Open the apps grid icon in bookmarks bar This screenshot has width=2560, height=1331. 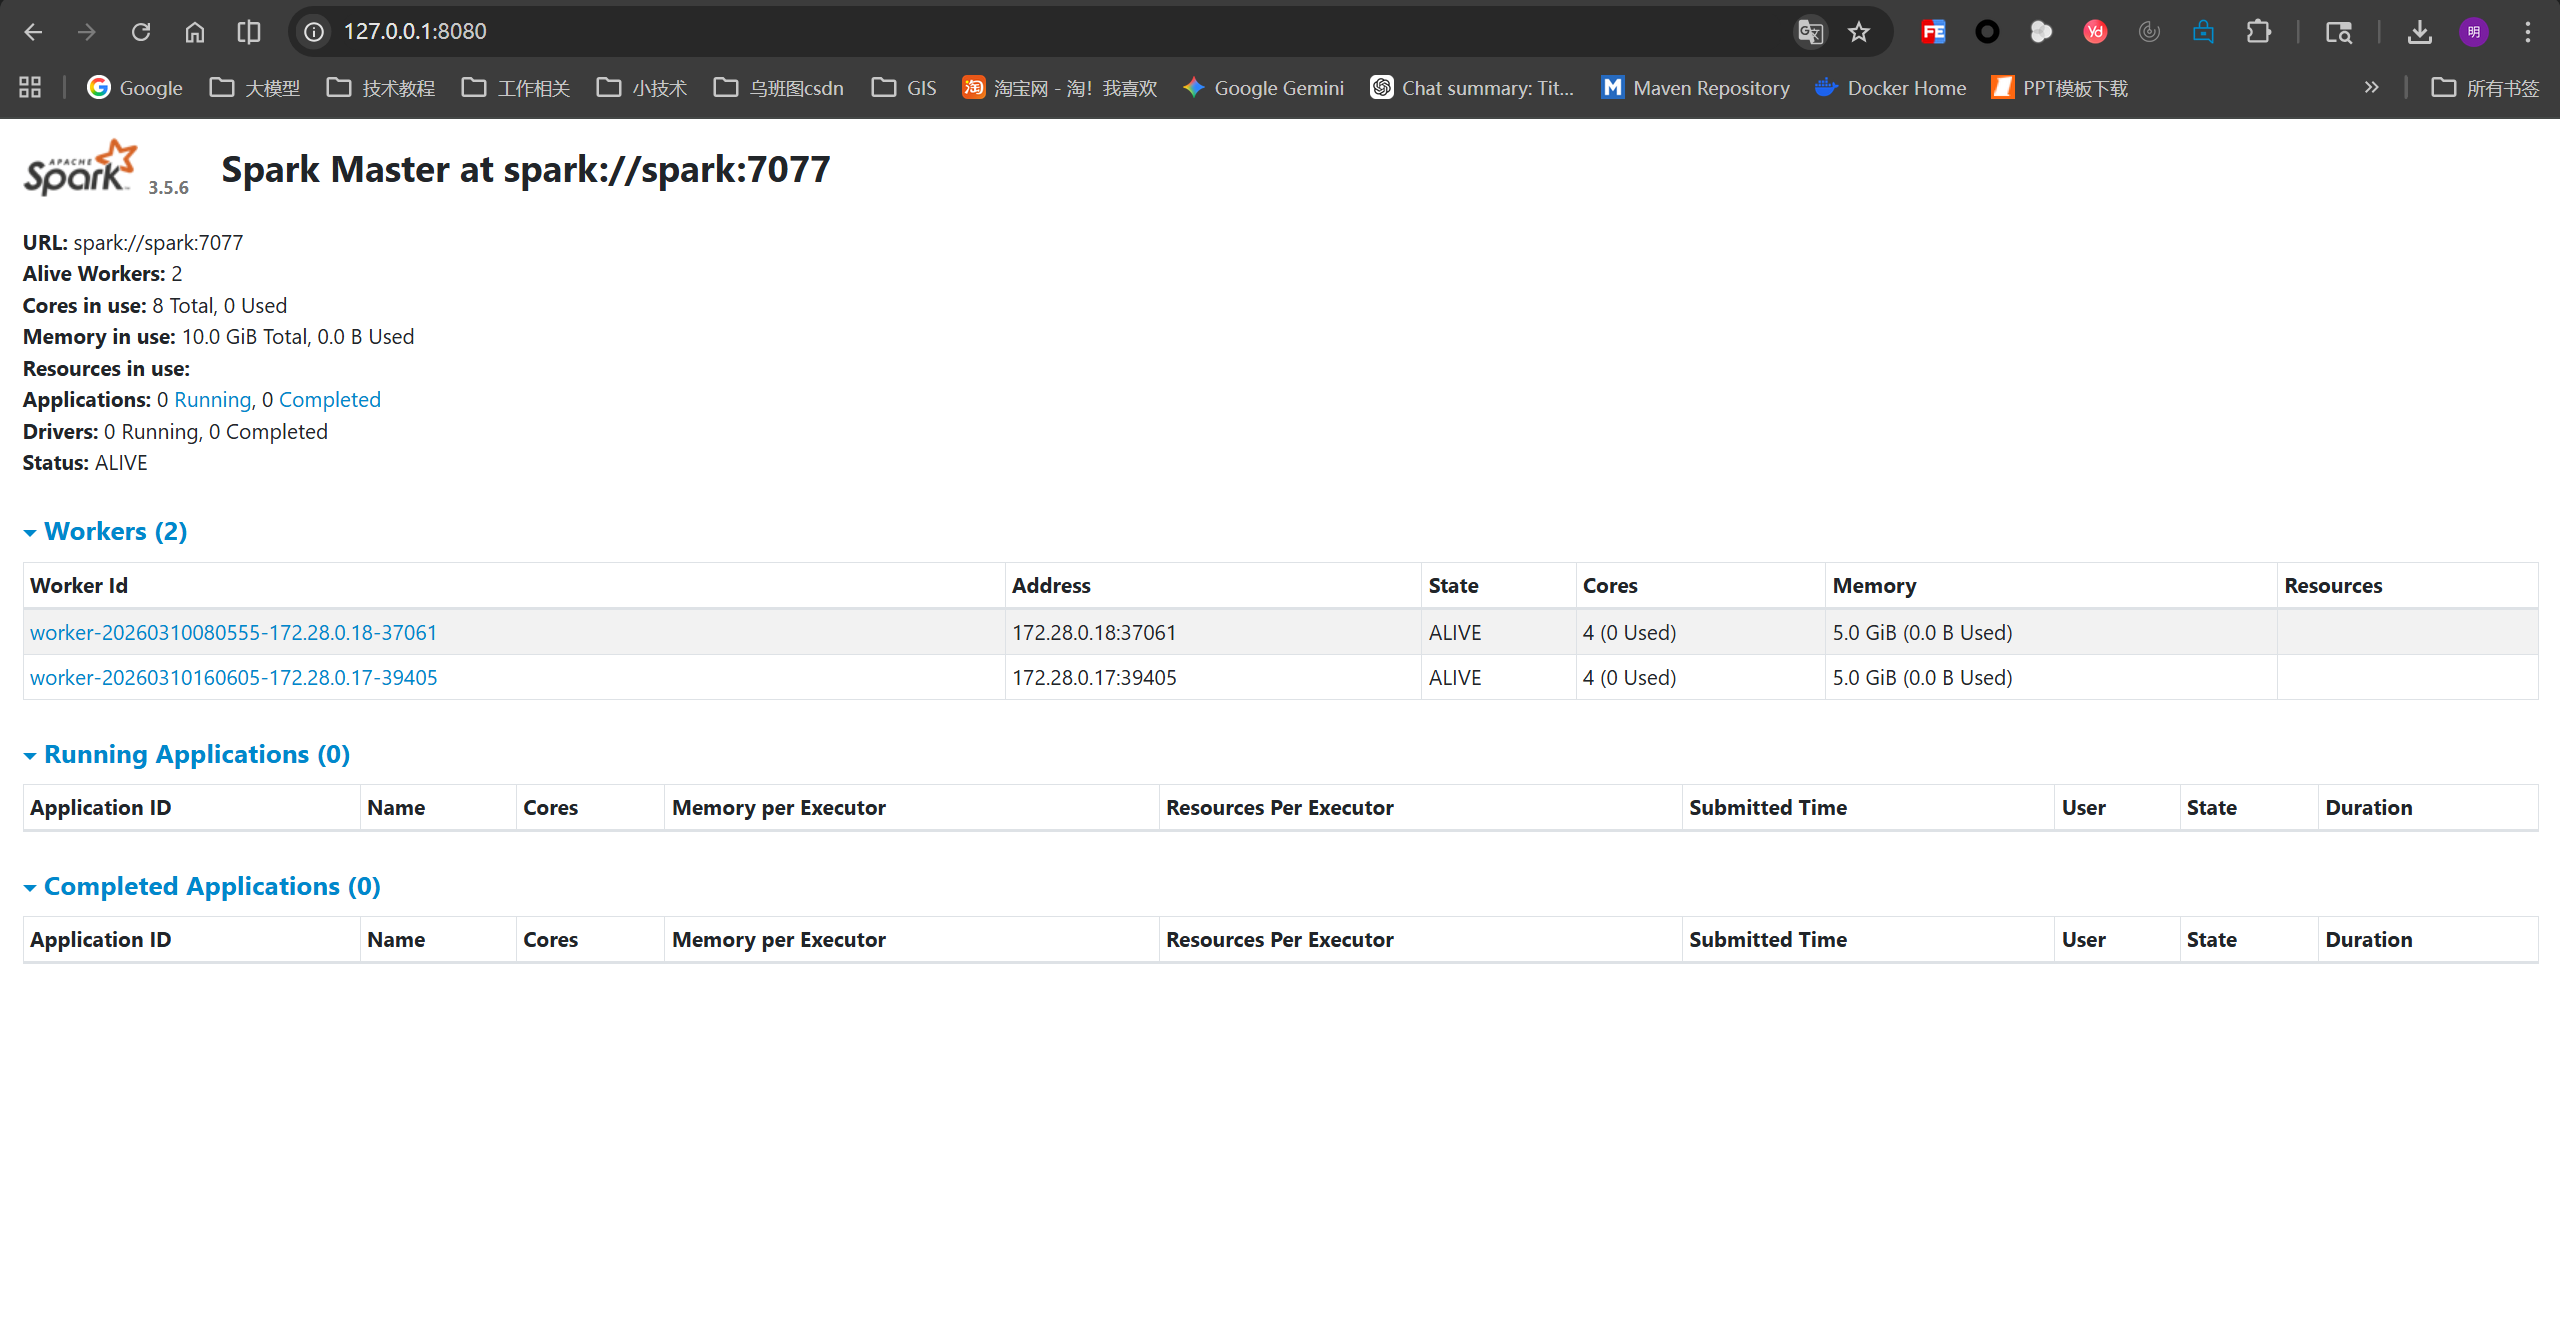click(x=30, y=88)
